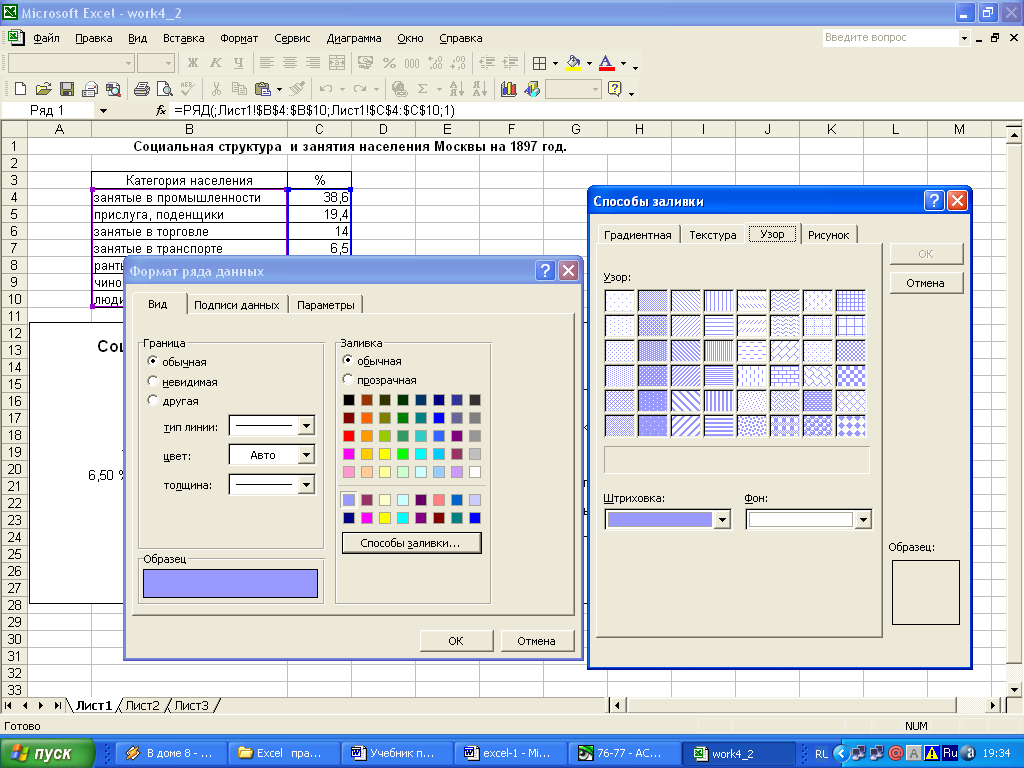Pick the white fill color swatch
Viewport: 1024px width, 768px height.
(475, 472)
